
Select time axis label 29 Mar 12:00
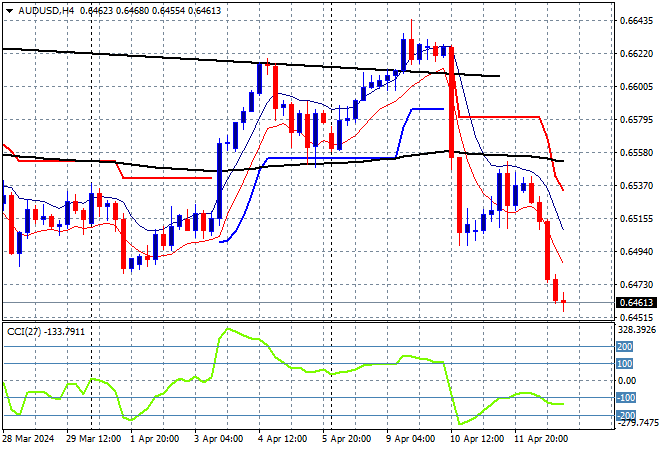click(x=93, y=439)
